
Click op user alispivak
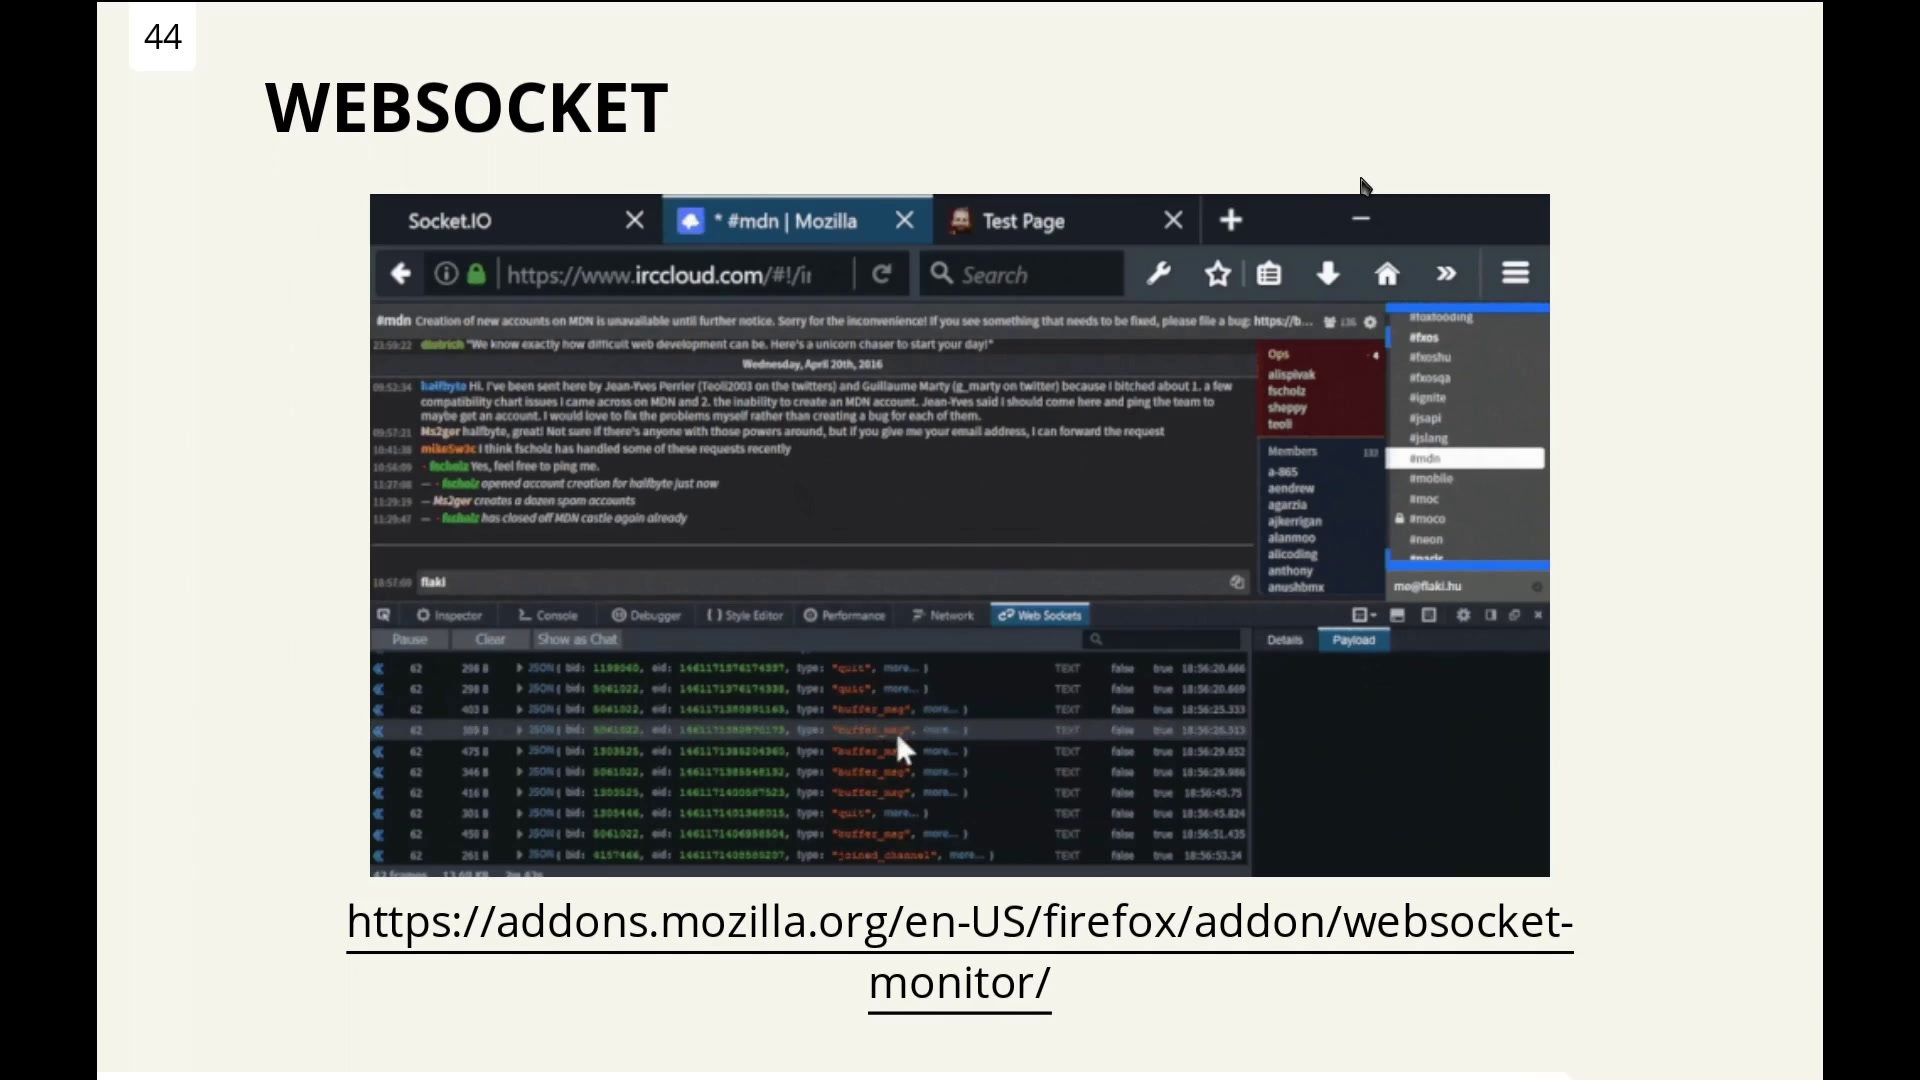click(x=1292, y=375)
